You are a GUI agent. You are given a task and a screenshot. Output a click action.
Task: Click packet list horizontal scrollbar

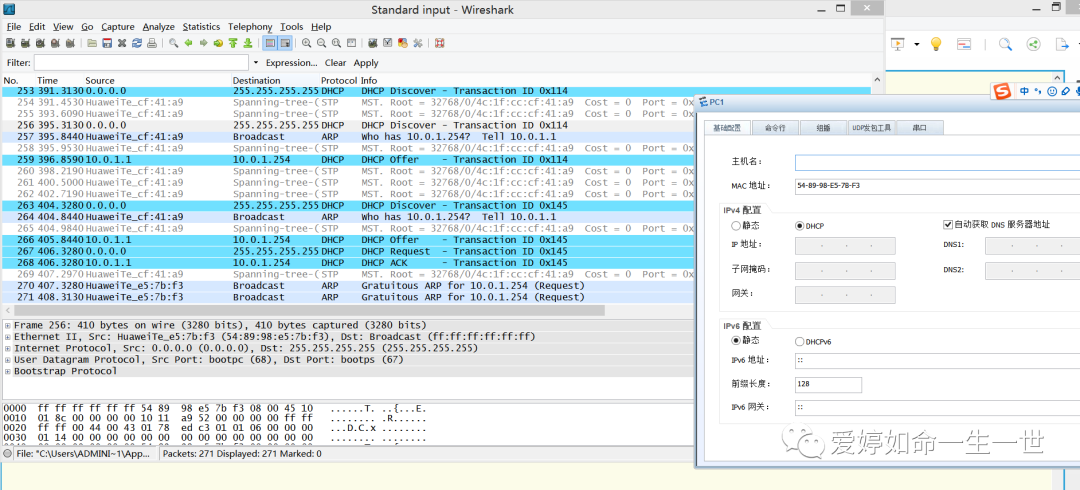pos(307,311)
